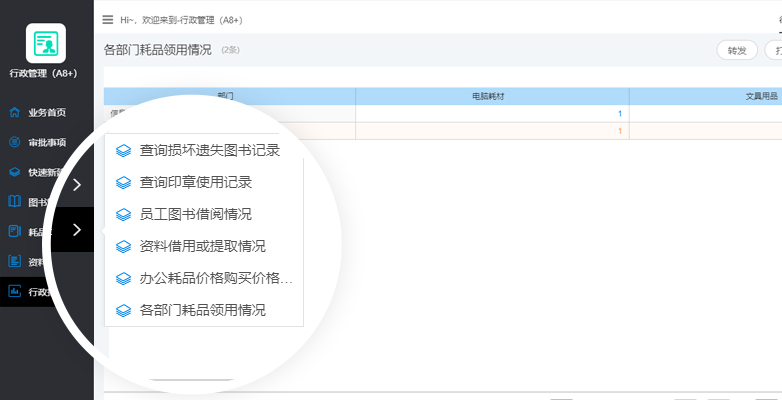Click the 行政管理 (A8+) app logo

pos(45,44)
